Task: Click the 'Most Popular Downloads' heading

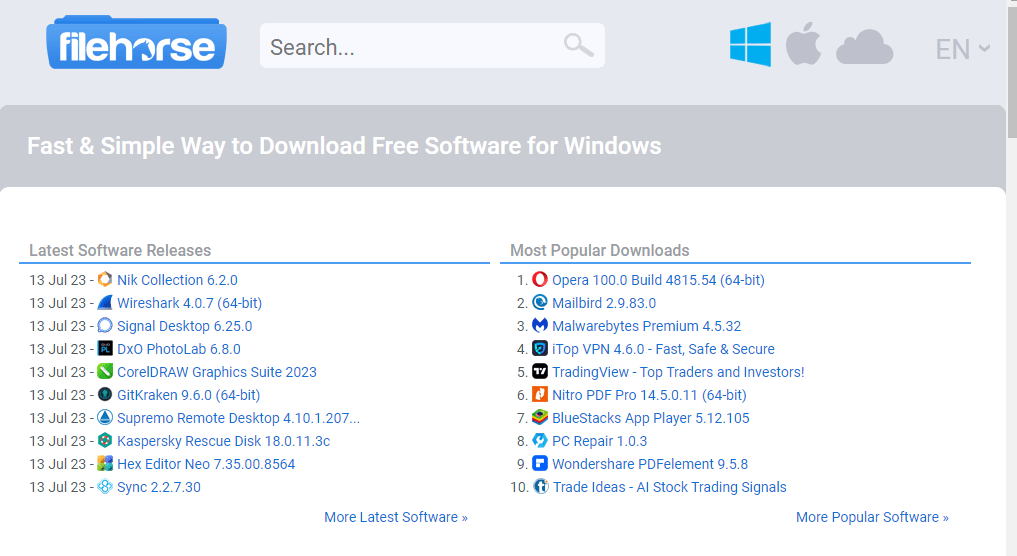Action: pyautogui.click(x=599, y=250)
